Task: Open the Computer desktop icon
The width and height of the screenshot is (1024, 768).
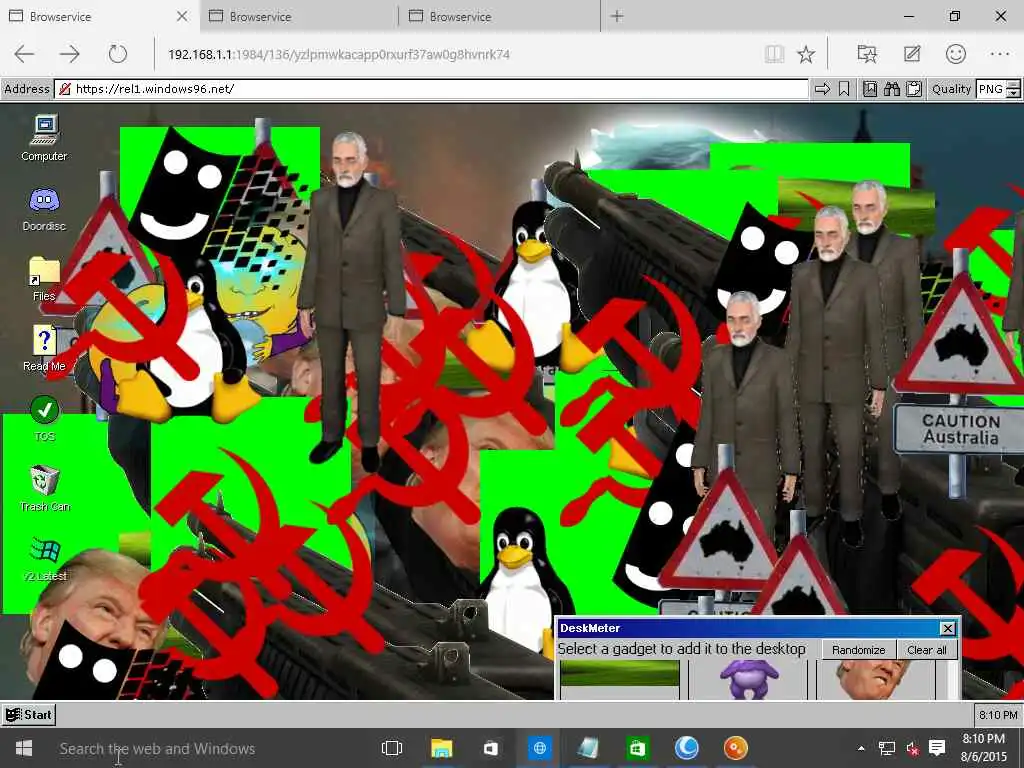Action: (x=44, y=138)
